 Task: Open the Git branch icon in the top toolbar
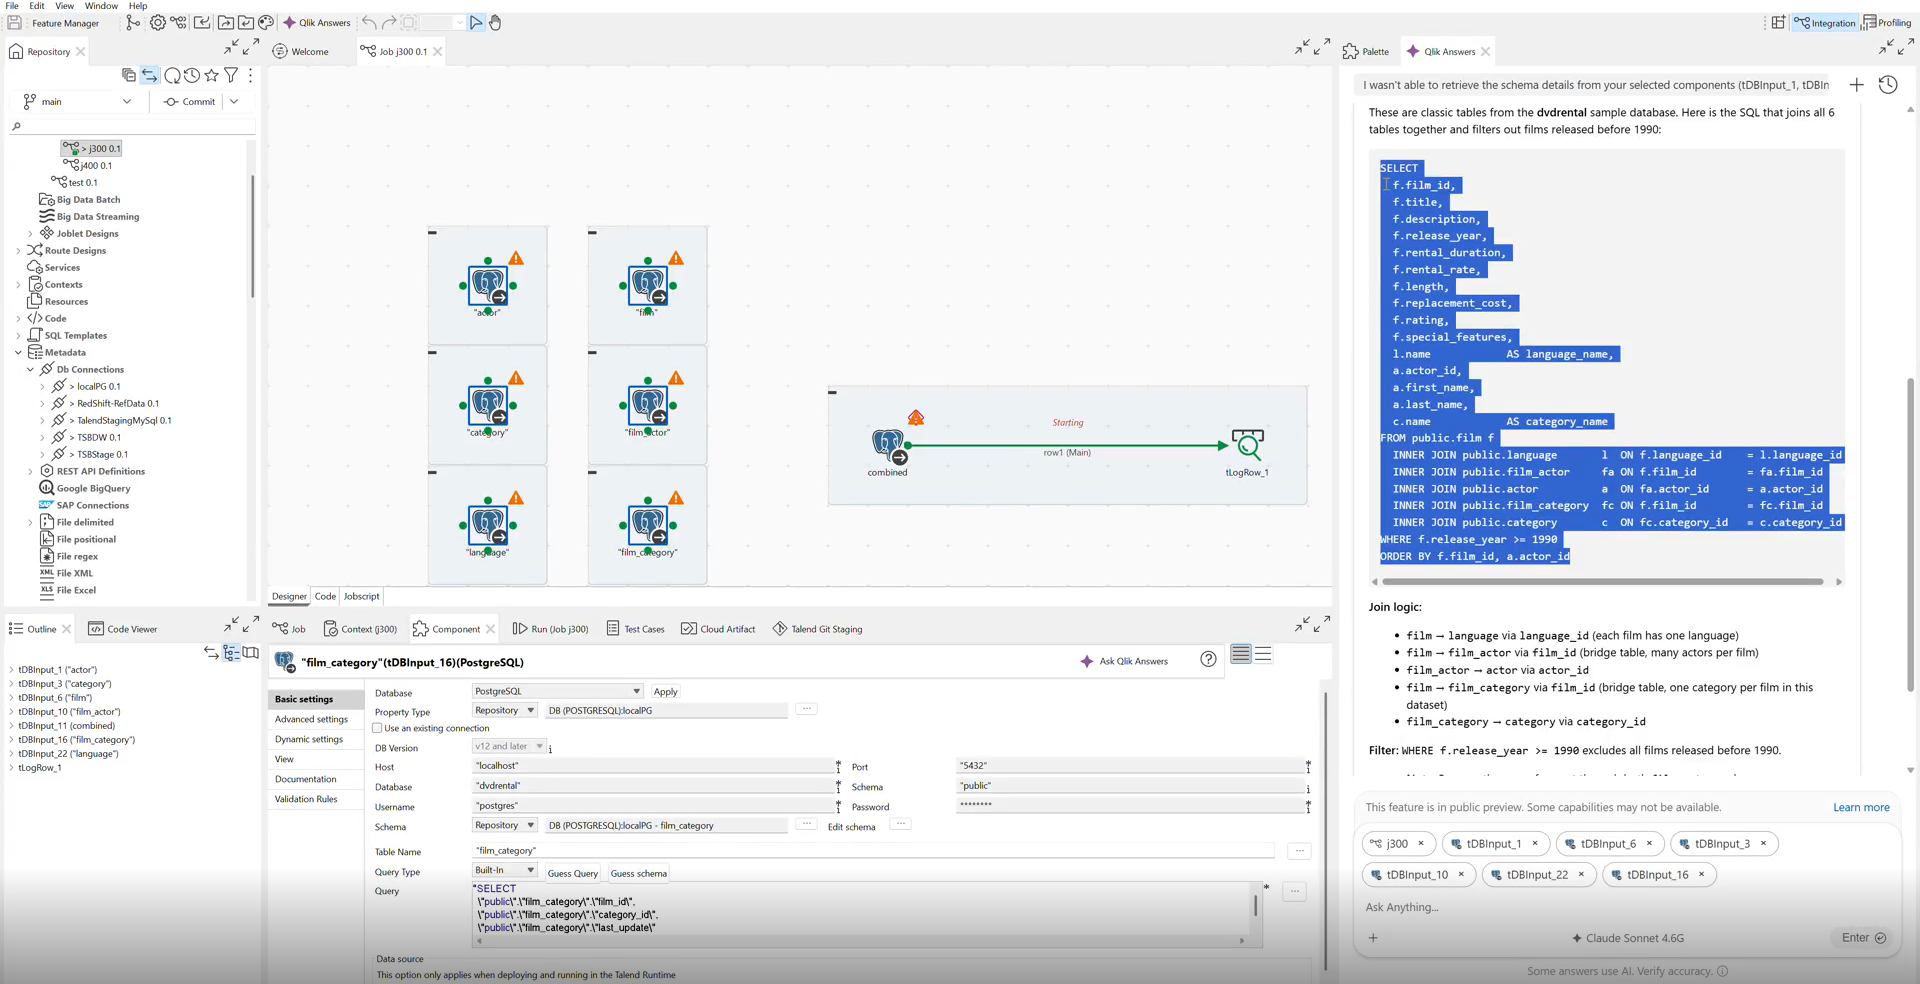pyautogui.click(x=133, y=22)
